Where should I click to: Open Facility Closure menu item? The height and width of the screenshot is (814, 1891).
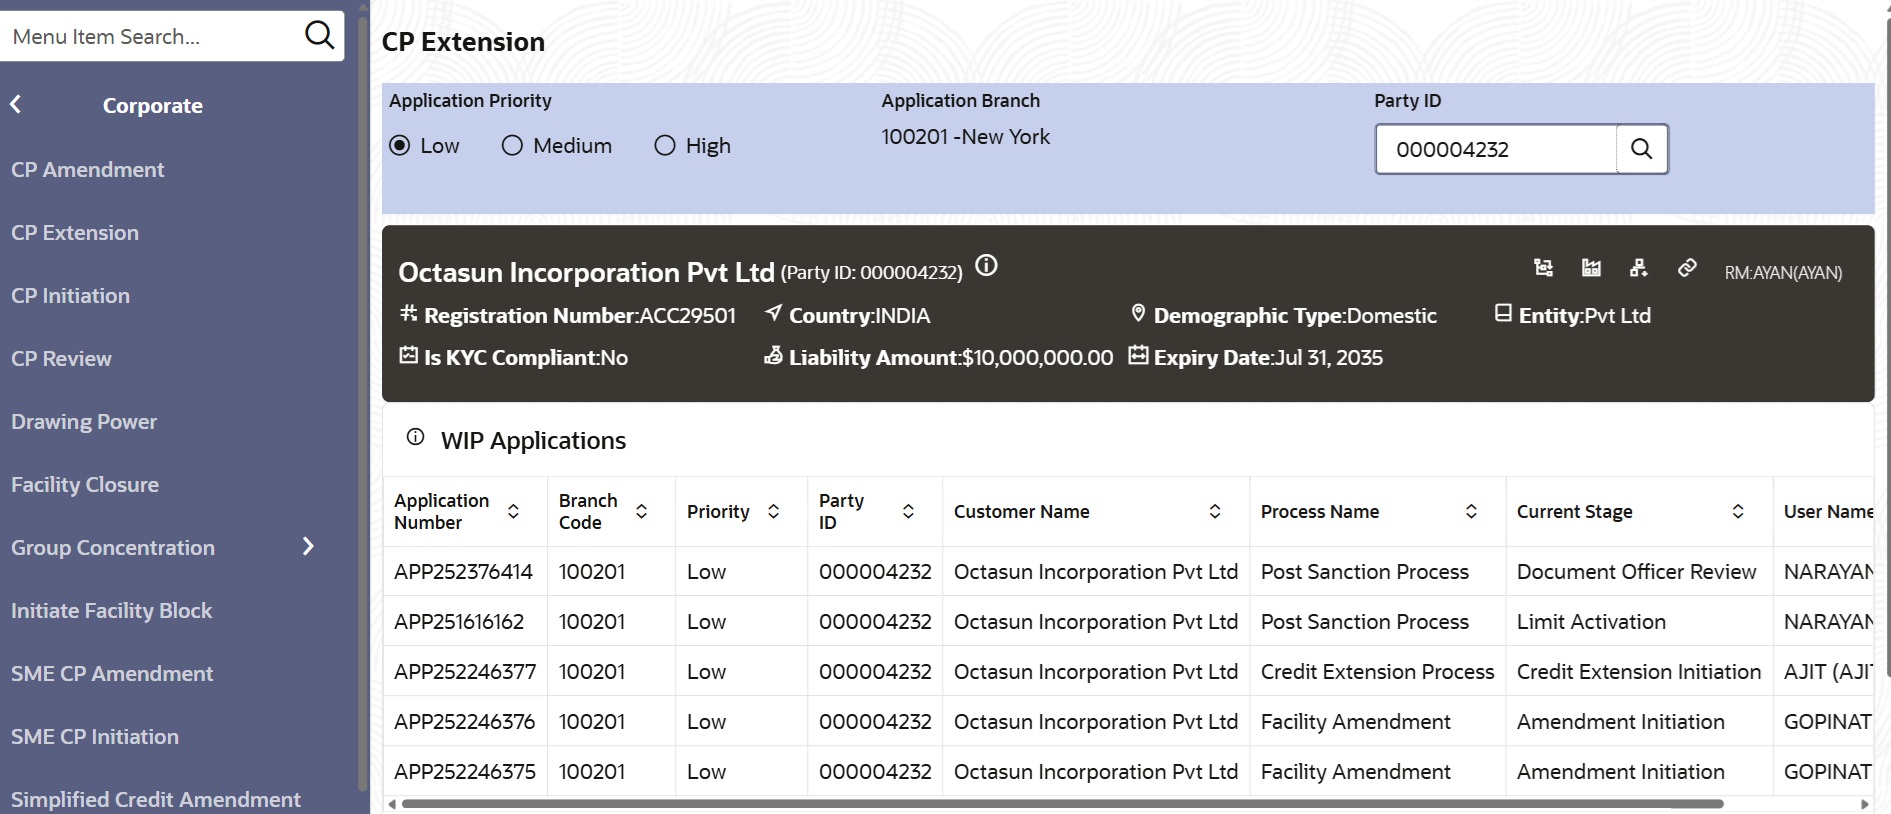tap(85, 485)
